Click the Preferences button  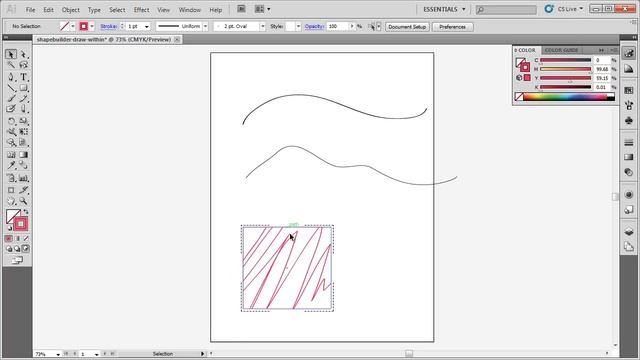tap(452, 27)
